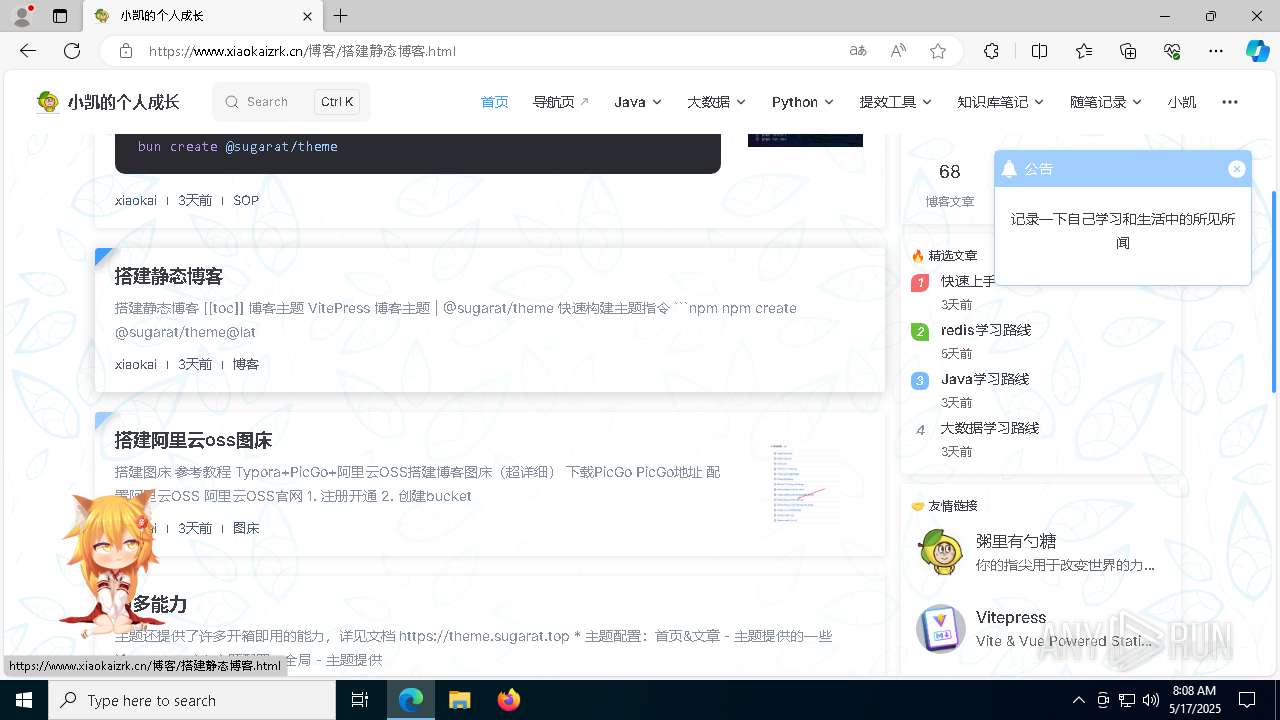This screenshot has height=720, width=1280.
Task: Click the 图床 tag on the oss article
Action: click(246, 528)
